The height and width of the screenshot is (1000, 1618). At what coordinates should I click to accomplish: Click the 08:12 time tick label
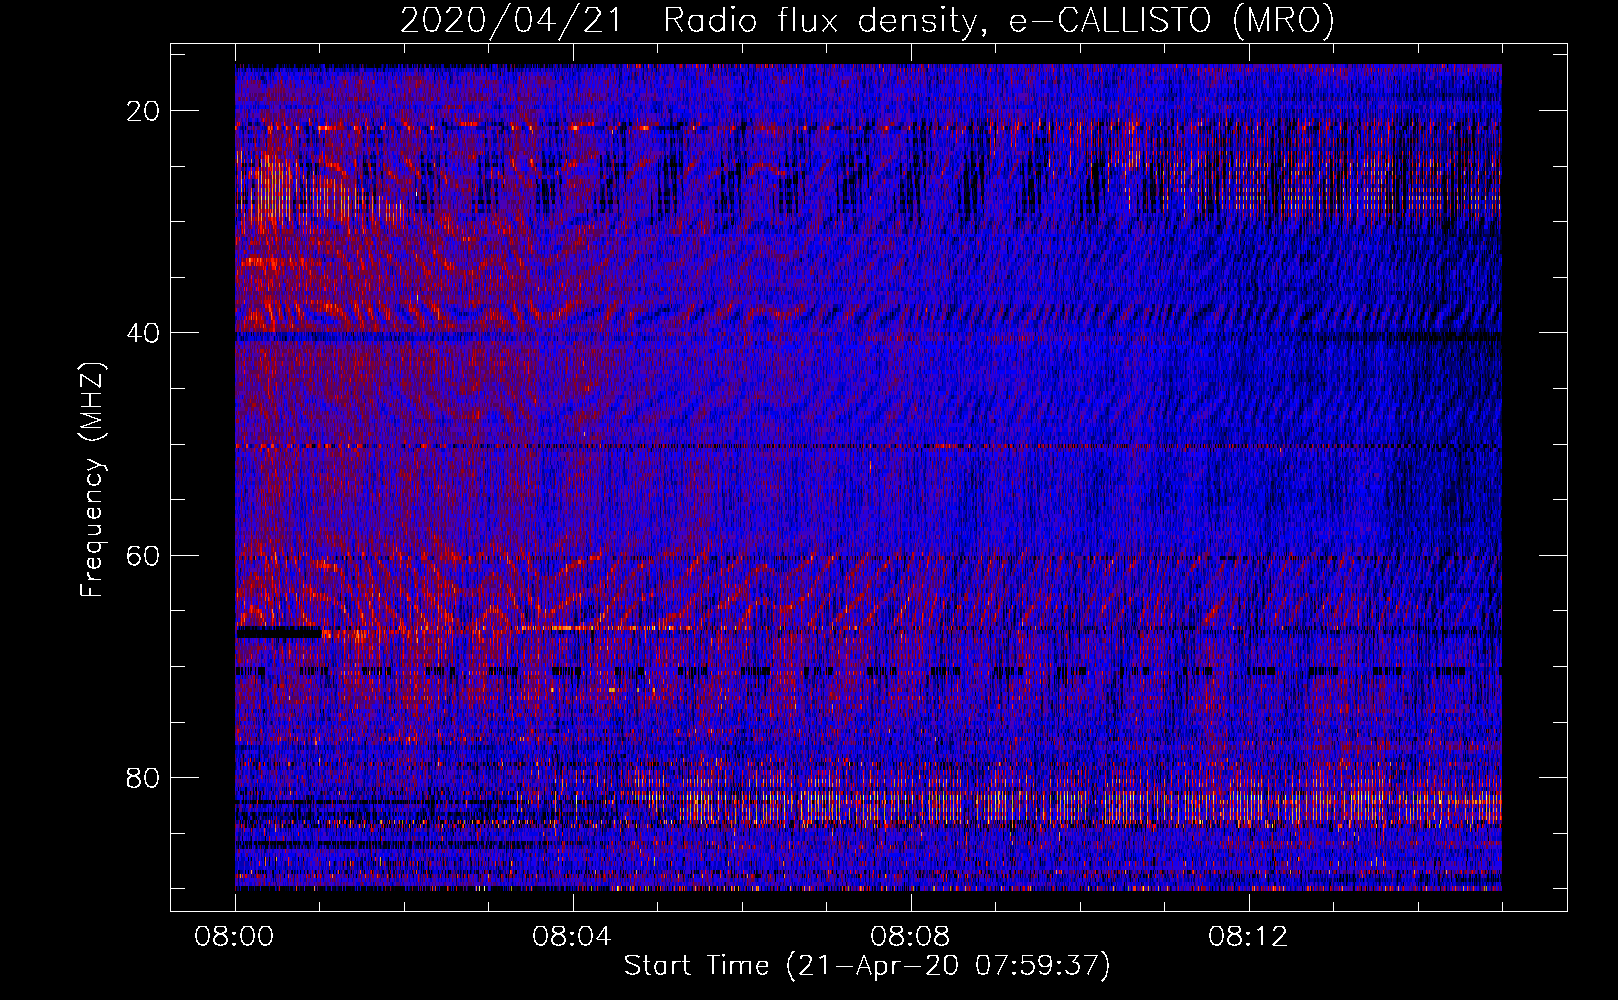click(x=1248, y=937)
